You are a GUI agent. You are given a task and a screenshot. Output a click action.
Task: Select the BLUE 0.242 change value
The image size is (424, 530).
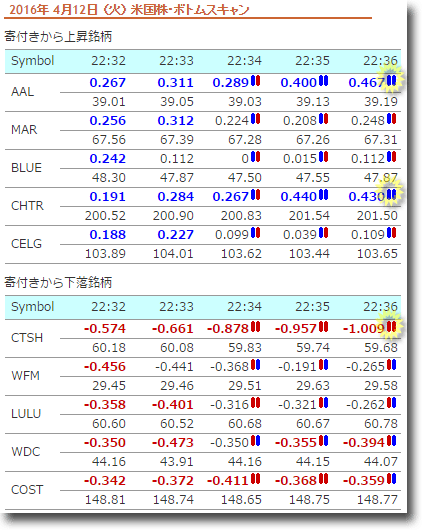coord(108,159)
